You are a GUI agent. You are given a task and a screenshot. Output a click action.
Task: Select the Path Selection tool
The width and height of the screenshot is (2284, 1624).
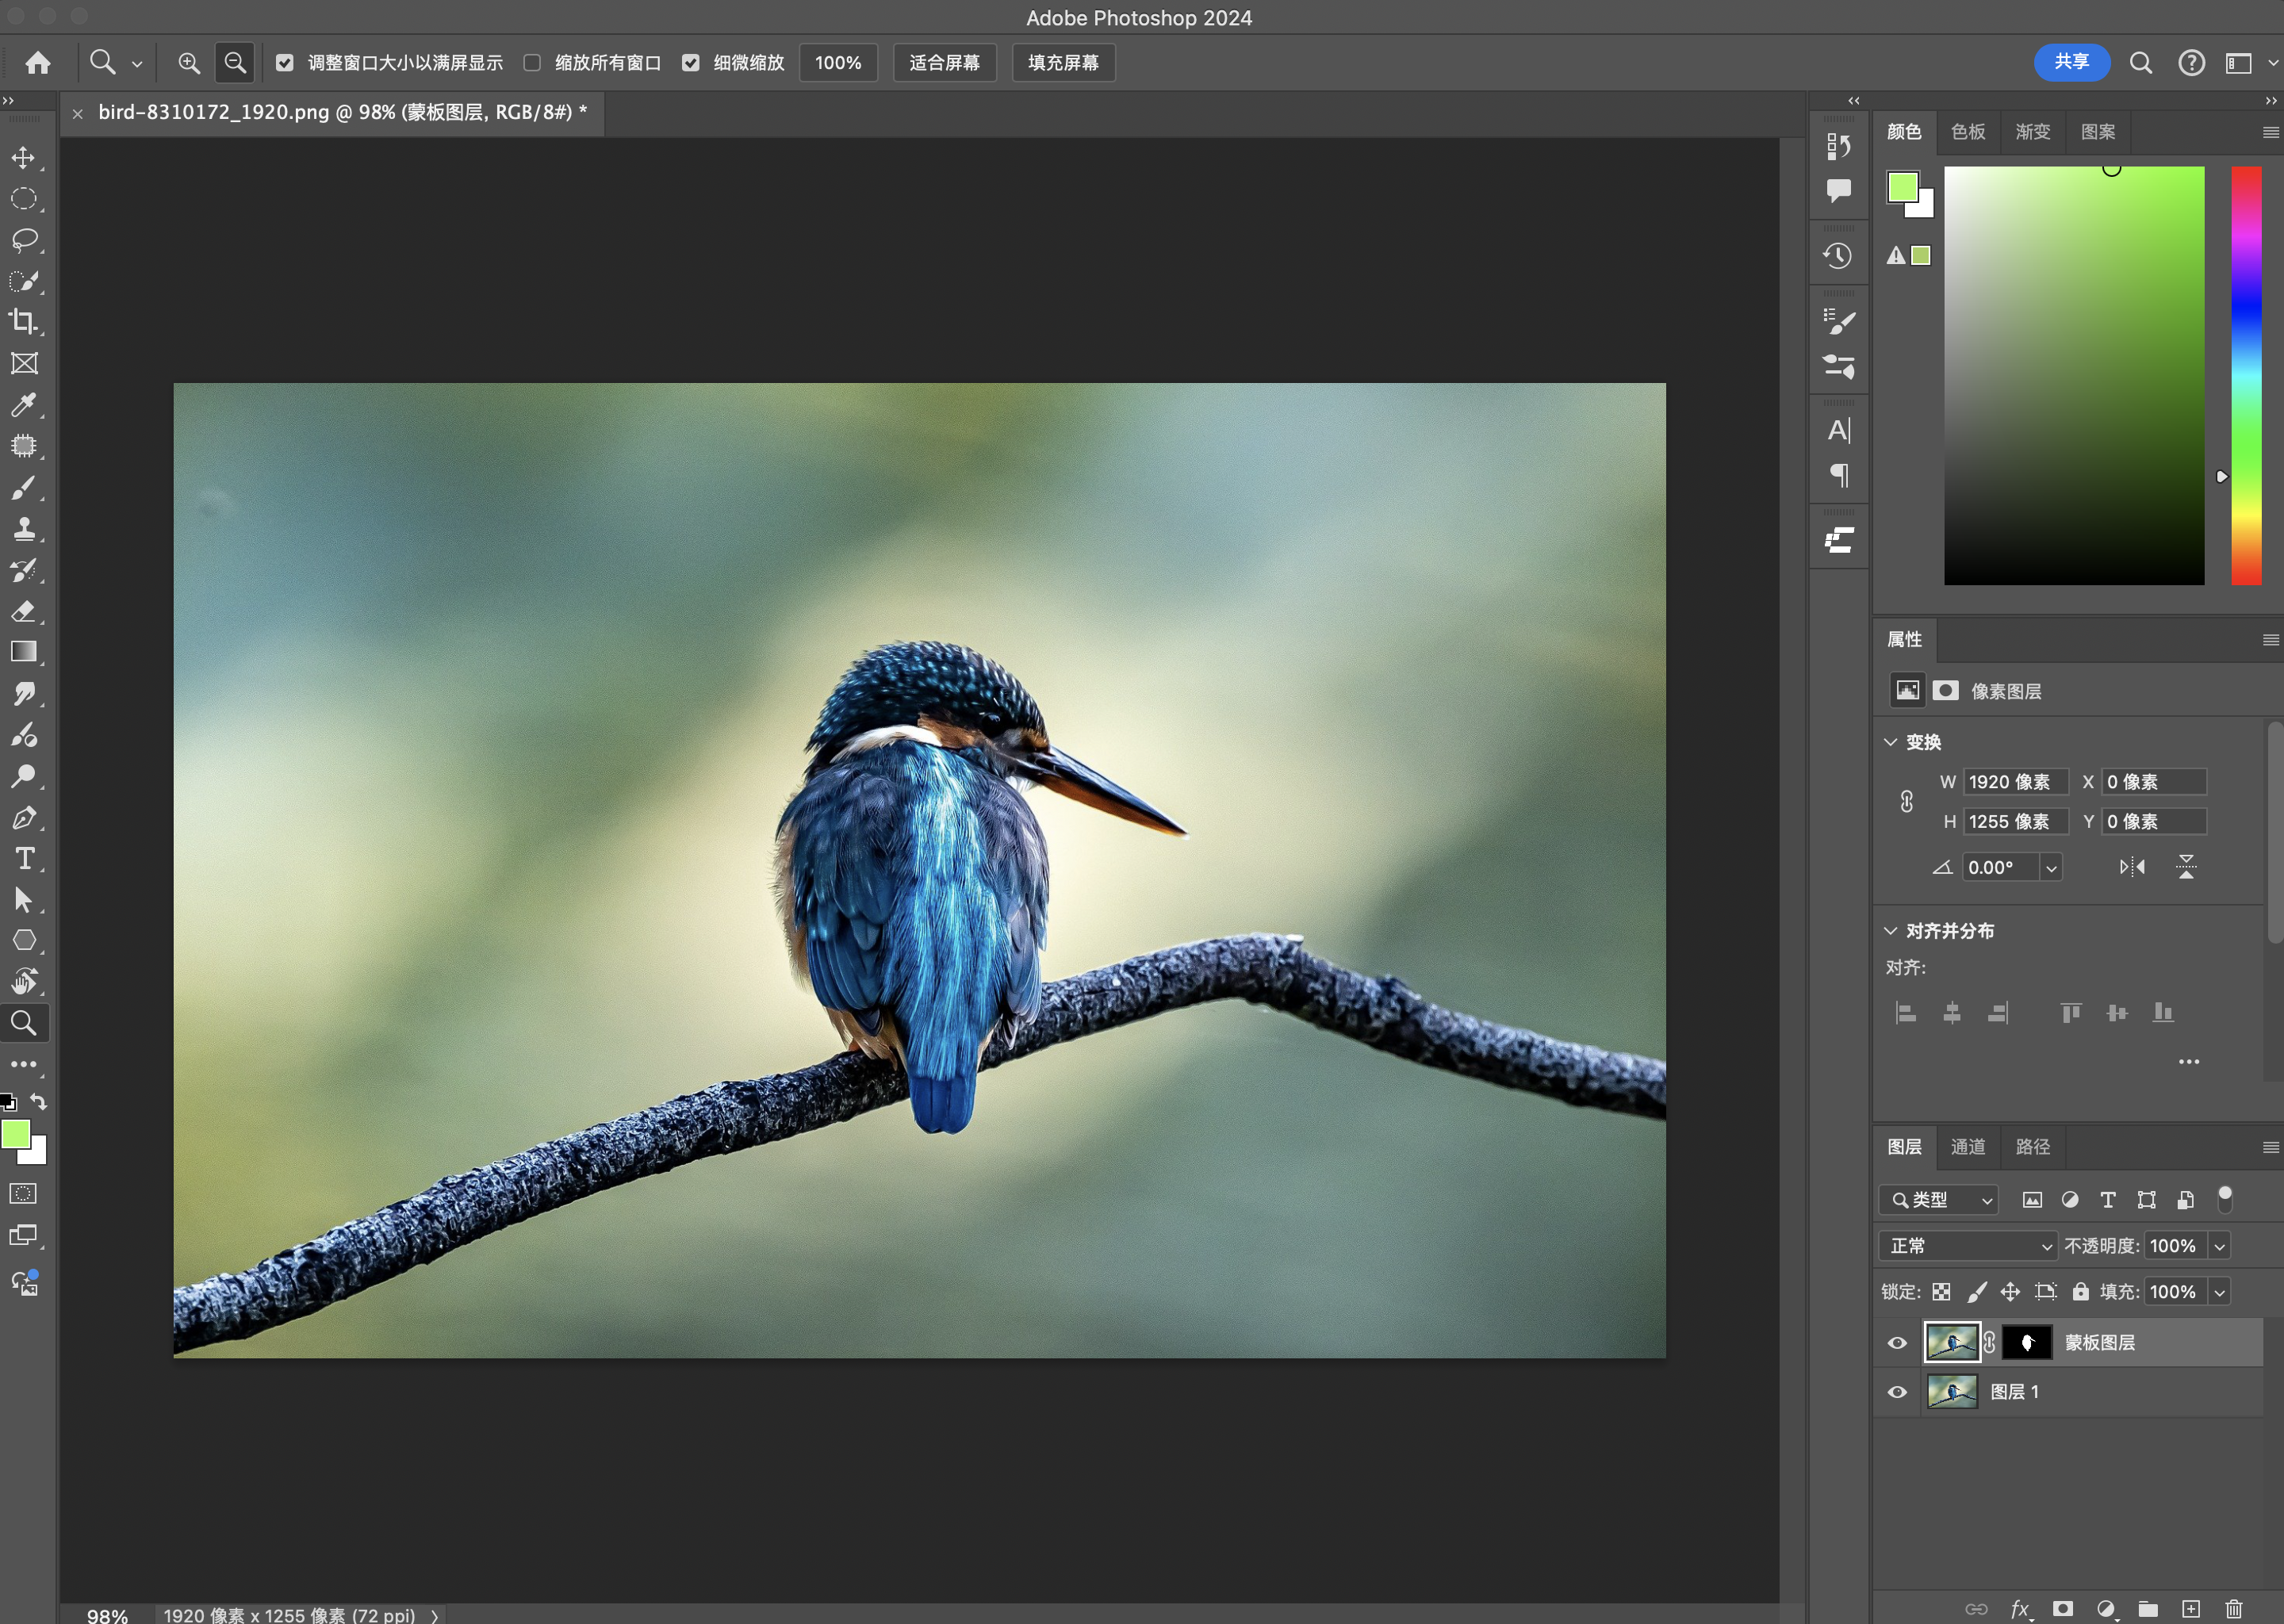coord(24,899)
